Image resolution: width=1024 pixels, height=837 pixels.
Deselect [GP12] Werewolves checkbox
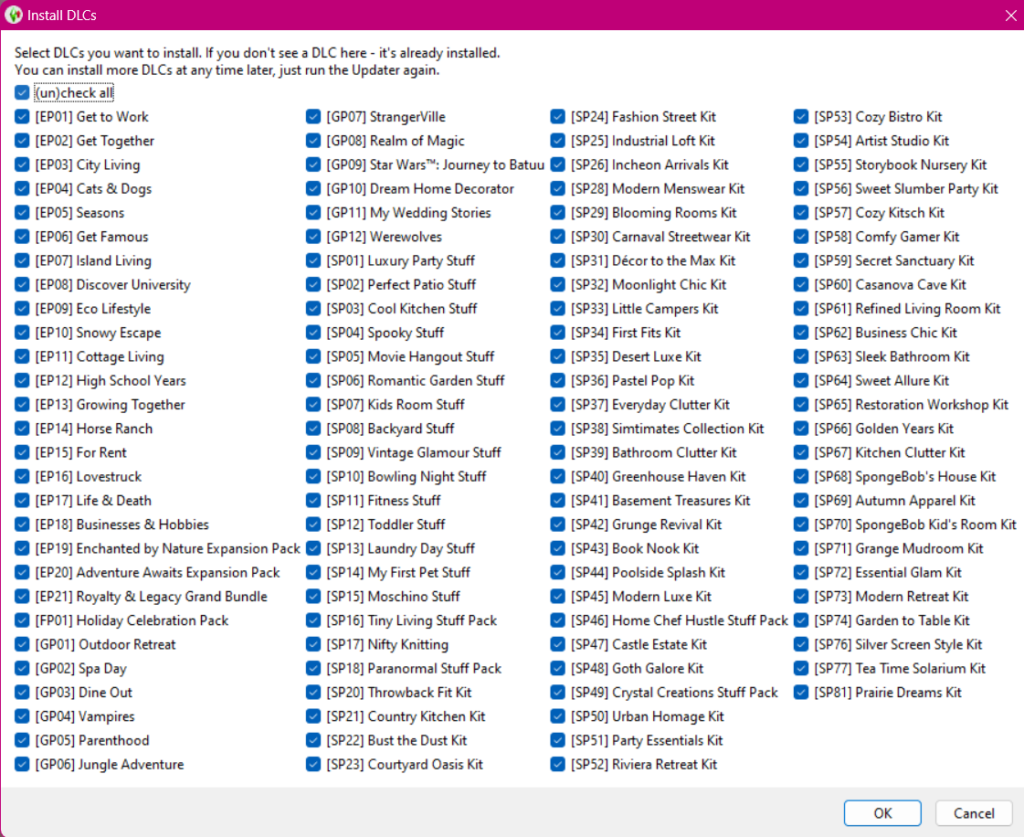(x=313, y=237)
